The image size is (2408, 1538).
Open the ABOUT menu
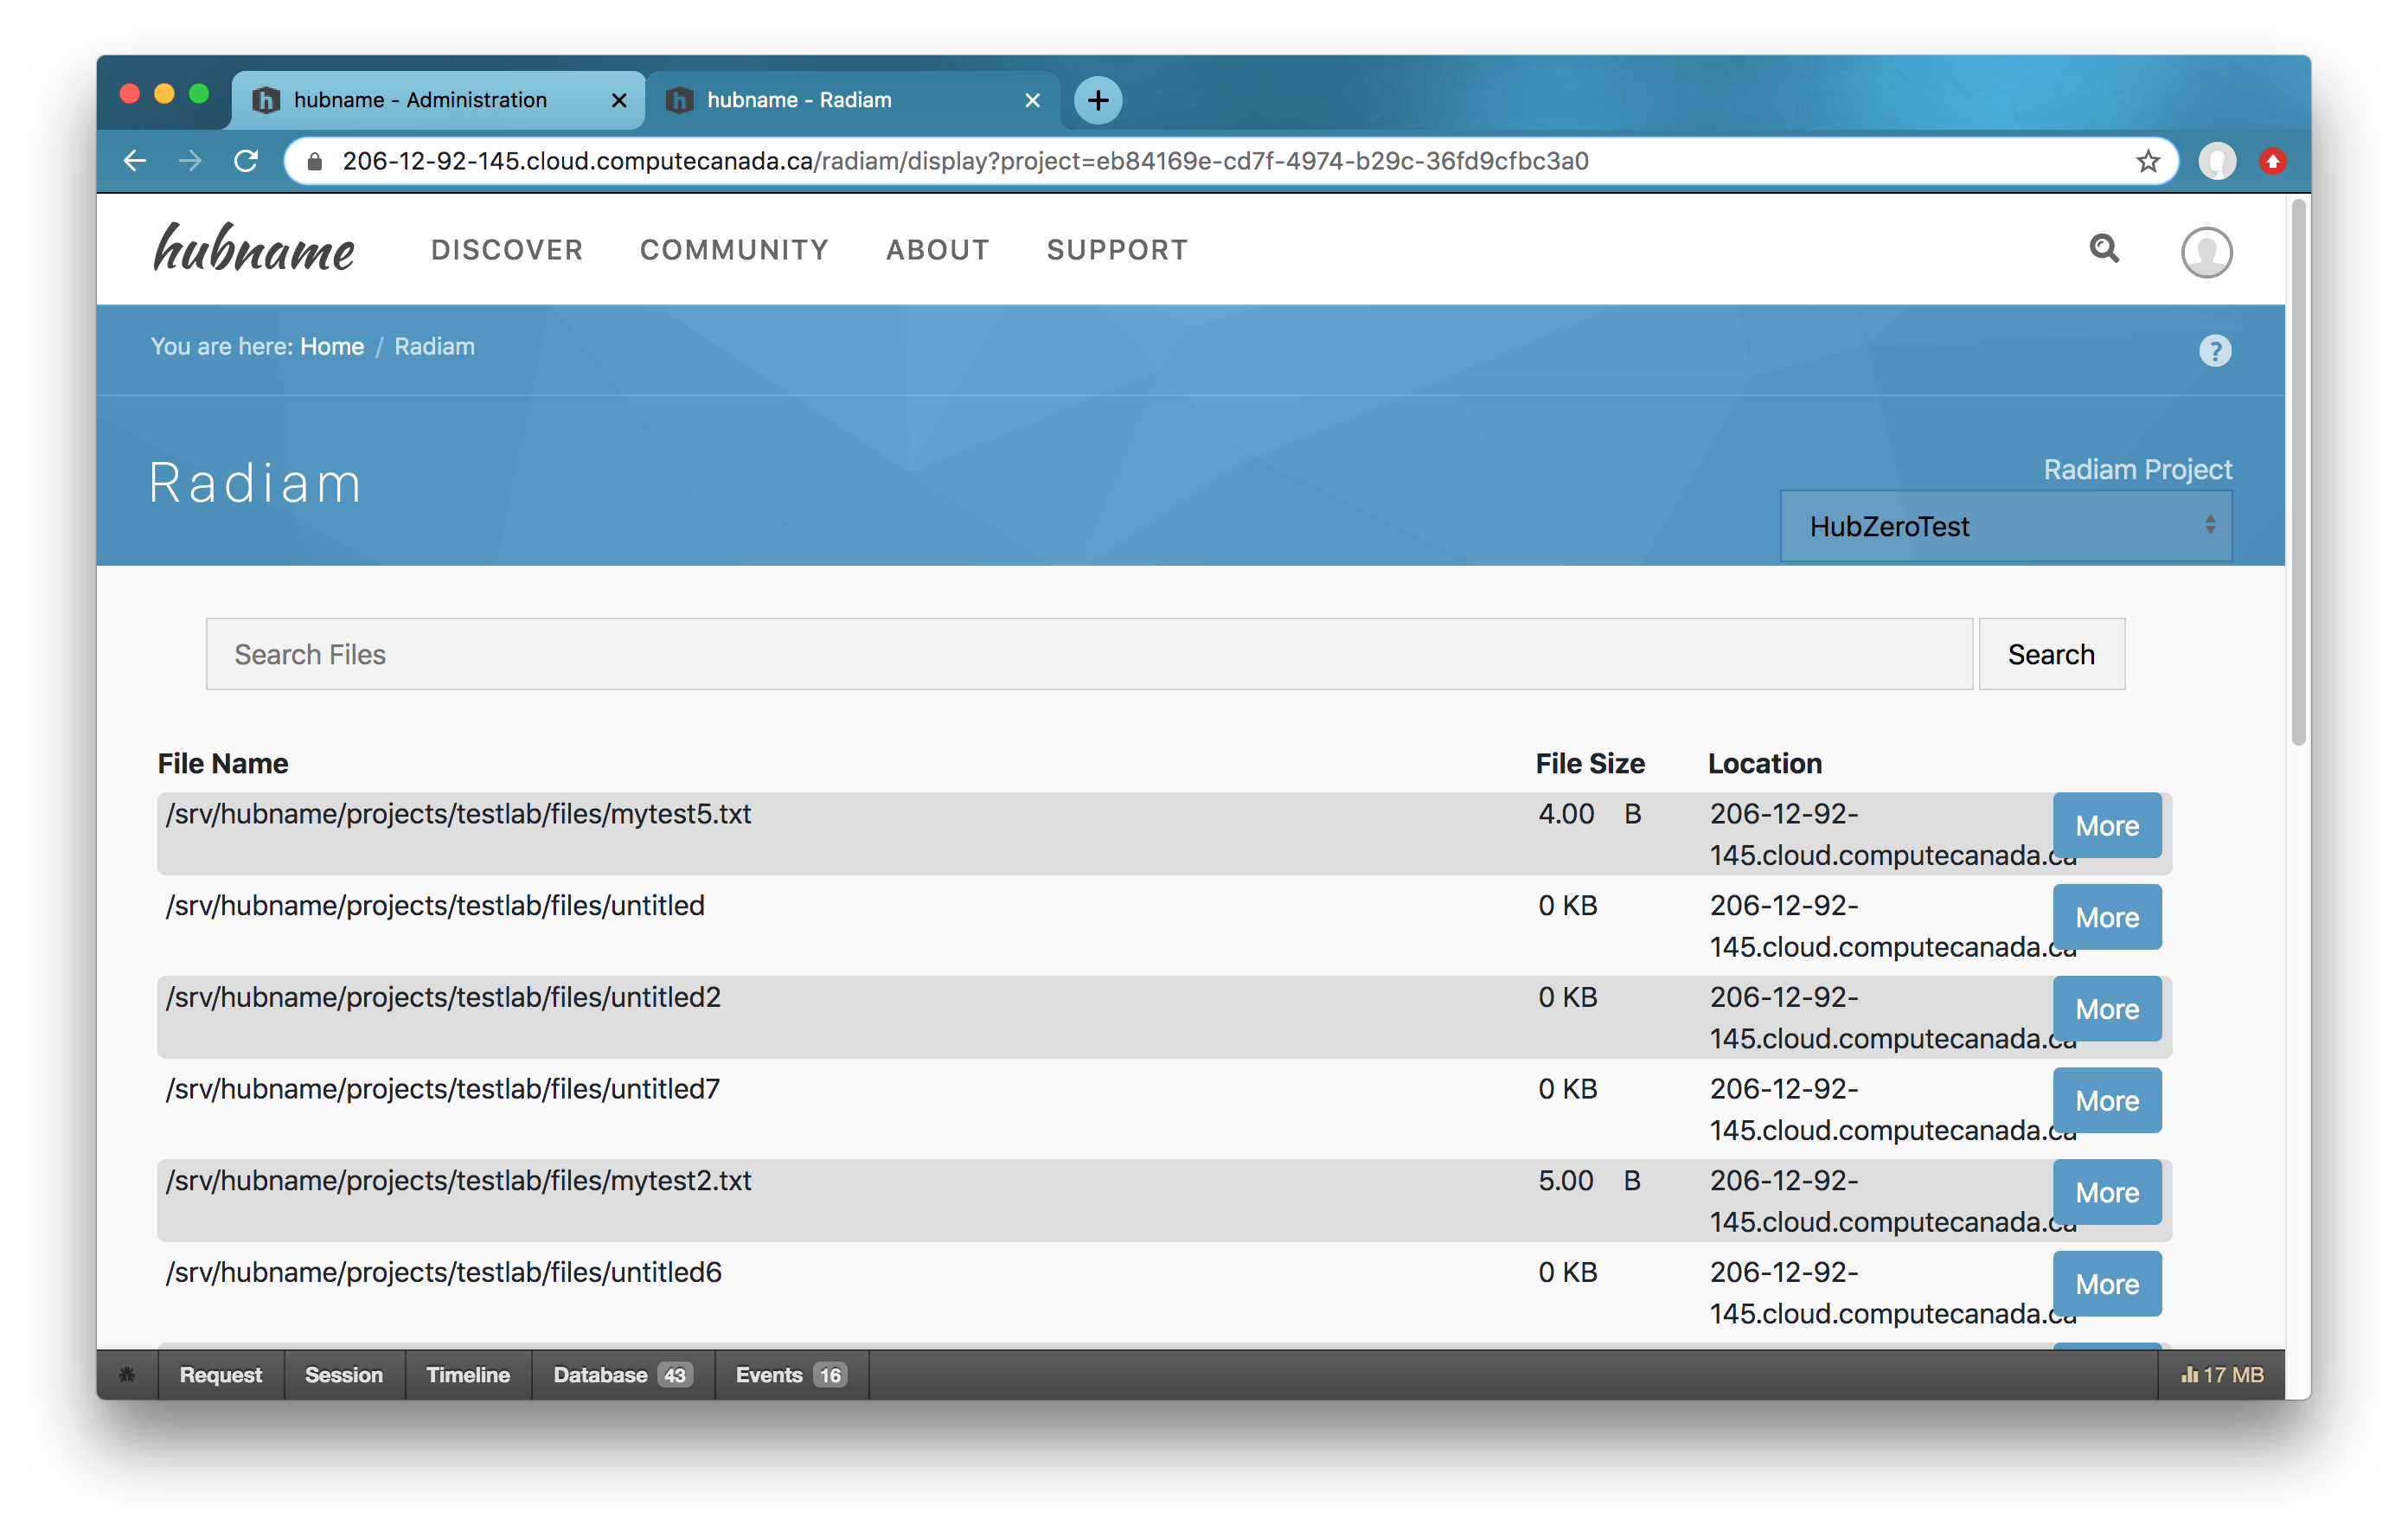[937, 250]
